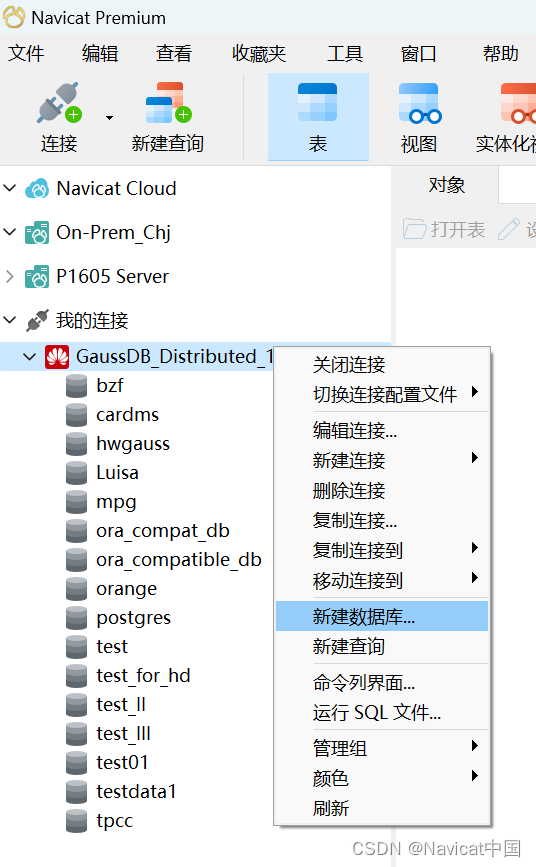Choose 命令列界面... in context menu

[382, 683]
